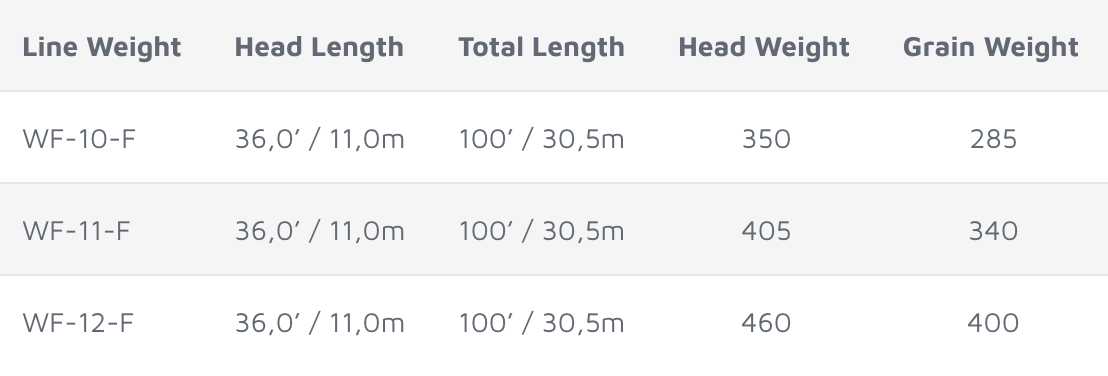Click the Line Weight column header

pyautogui.click(x=102, y=47)
